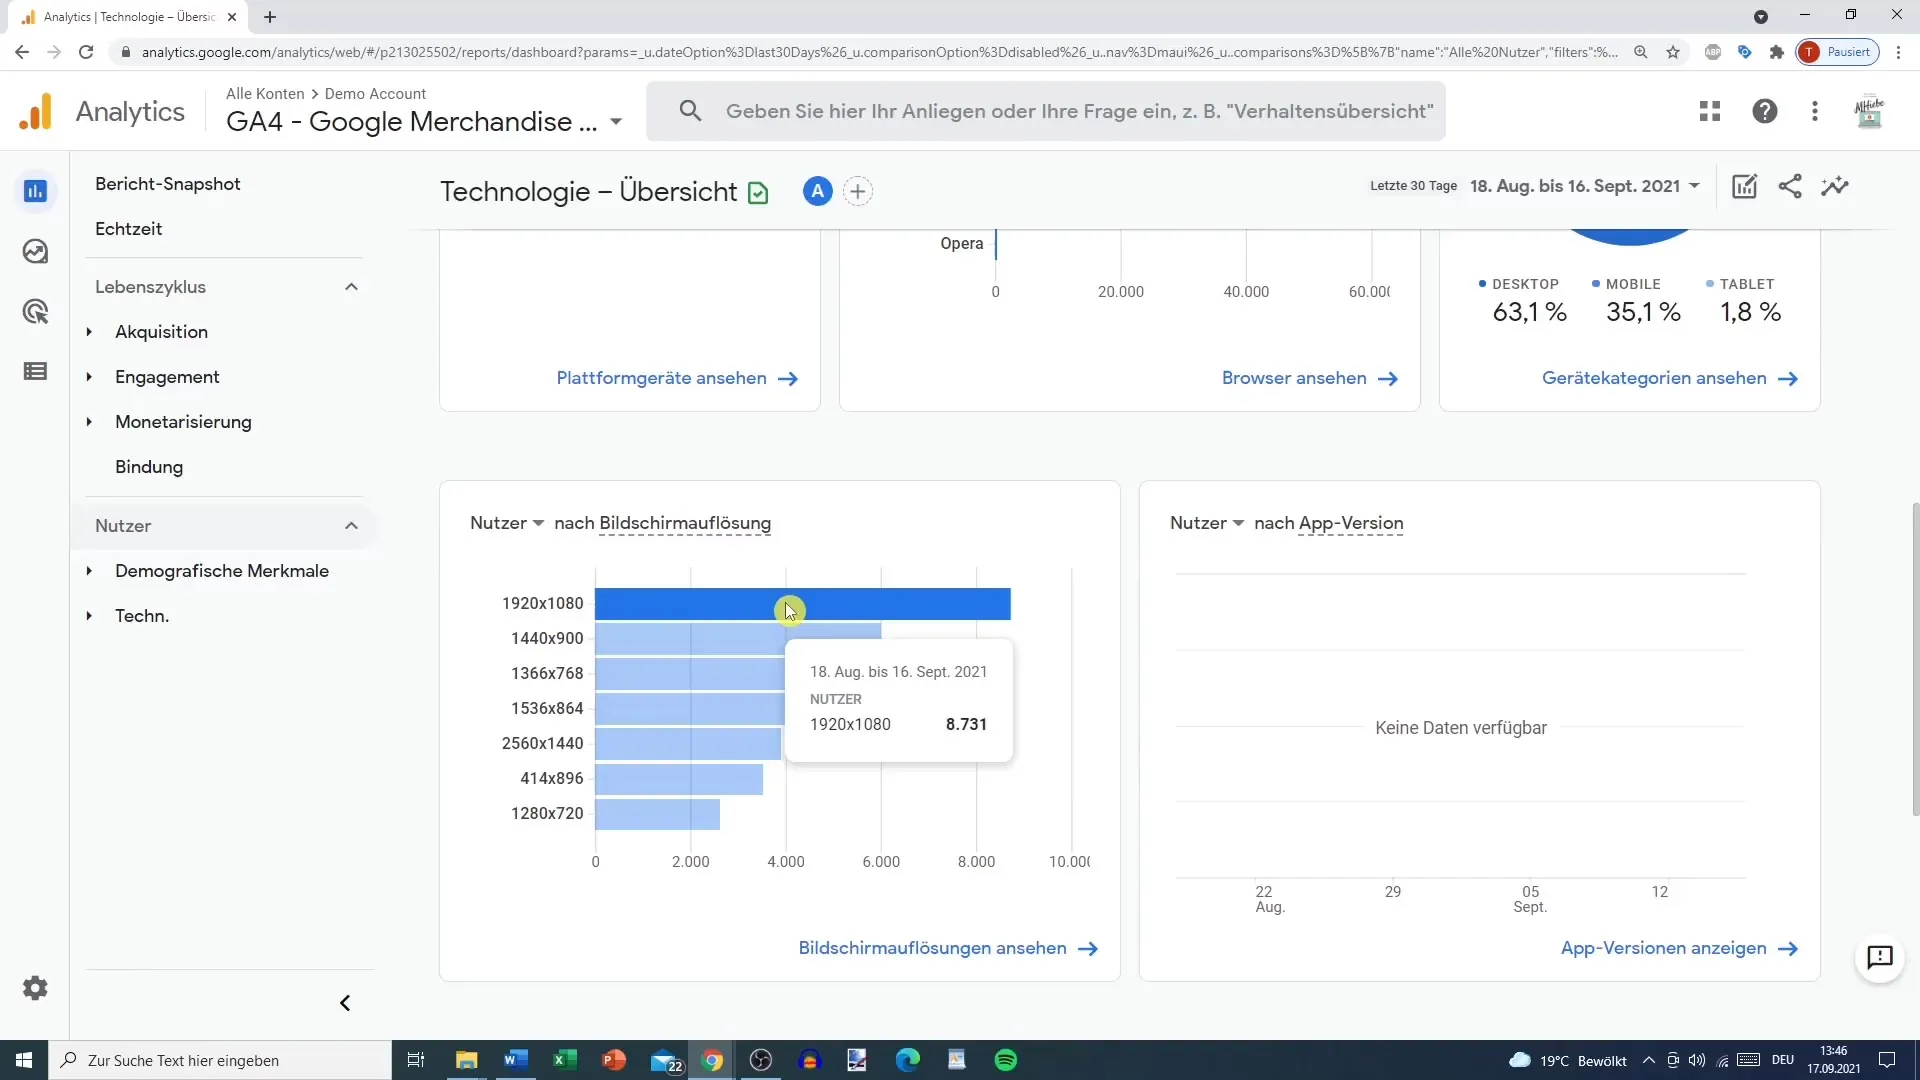Click the browser address bar
1920x1080 pixels.
click(x=878, y=52)
